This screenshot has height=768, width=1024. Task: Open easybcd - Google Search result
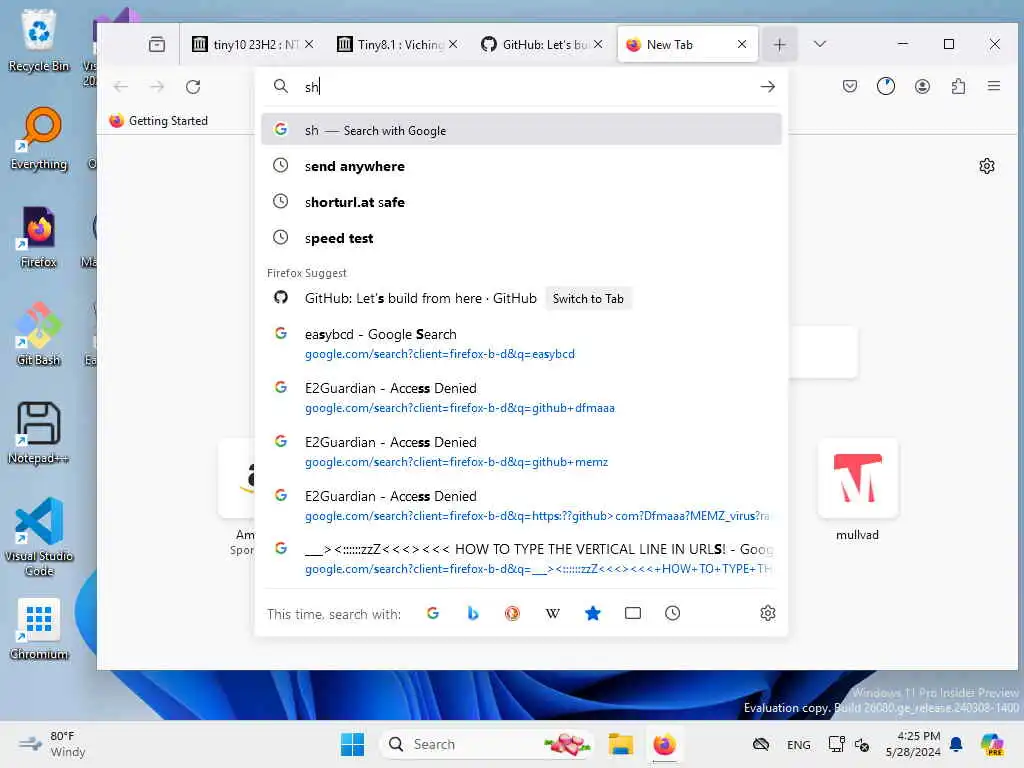point(521,344)
